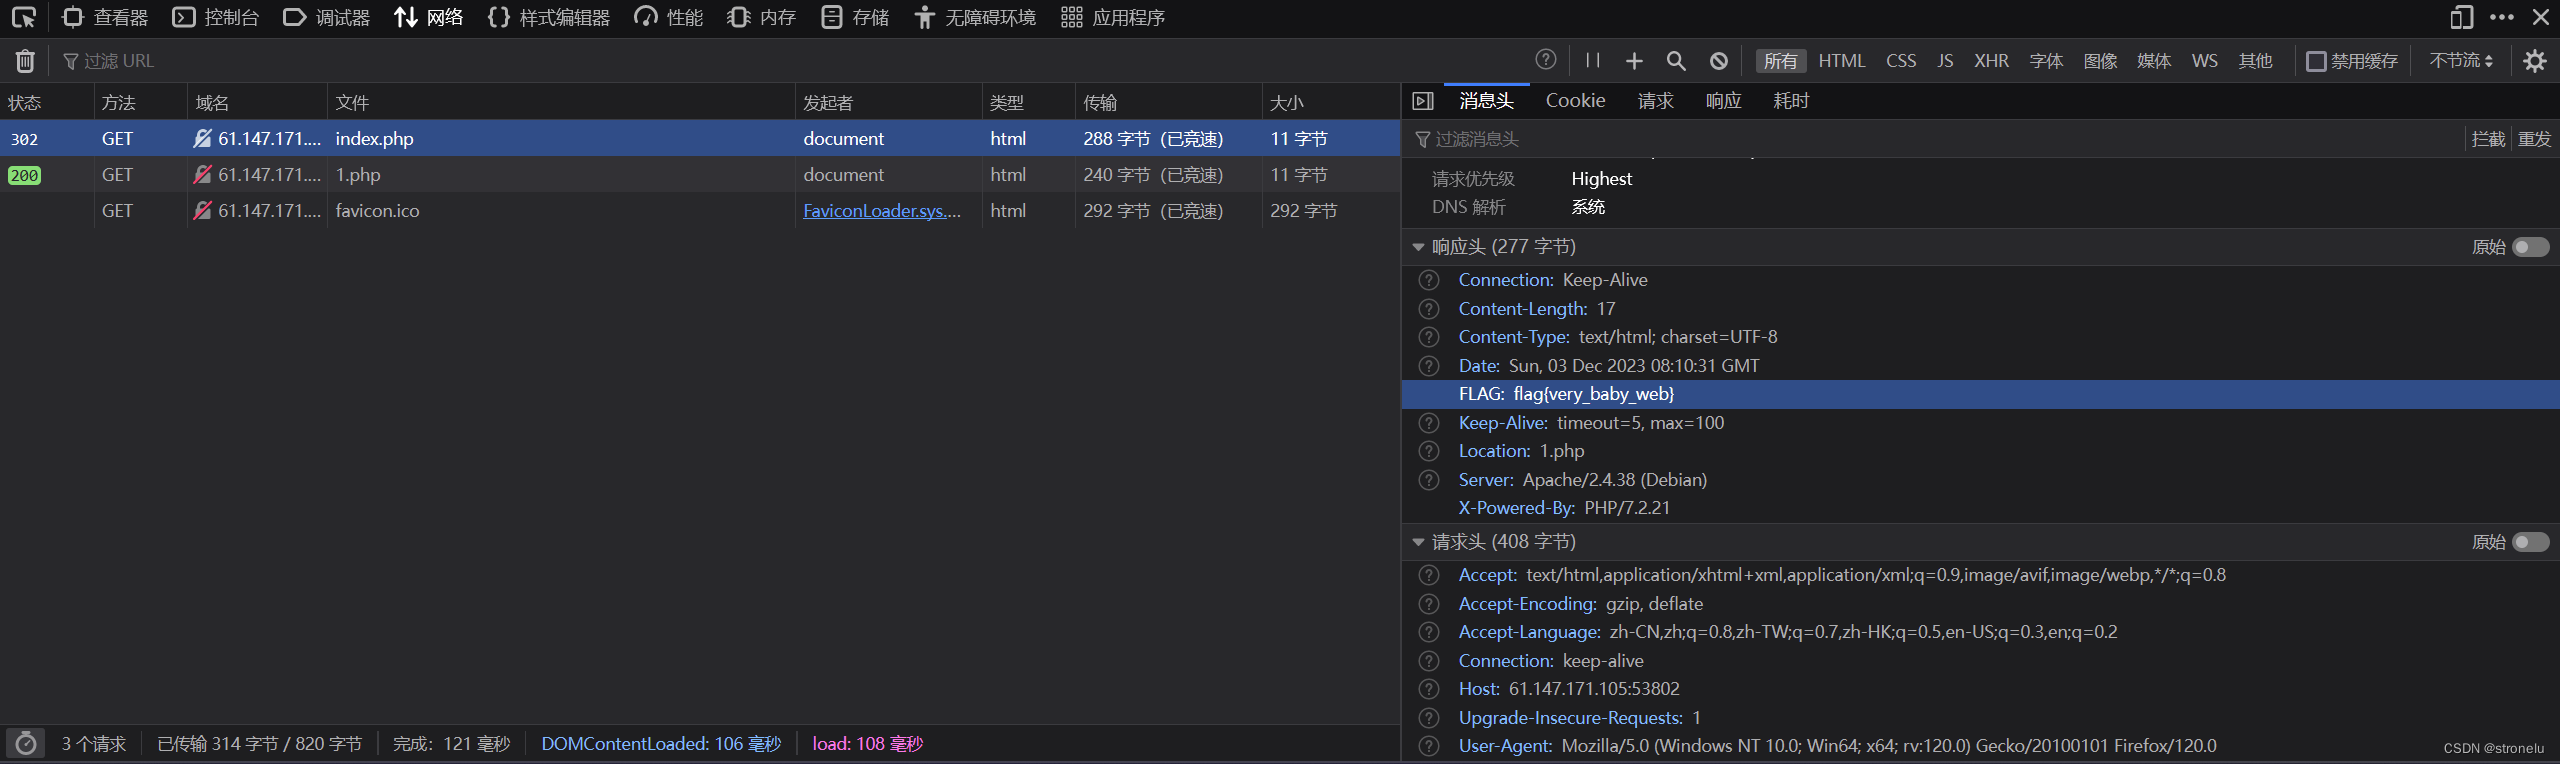Switch to the 控制台 console tab
This screenshot has height=764, width=2560.
click(x=216, y=18)
